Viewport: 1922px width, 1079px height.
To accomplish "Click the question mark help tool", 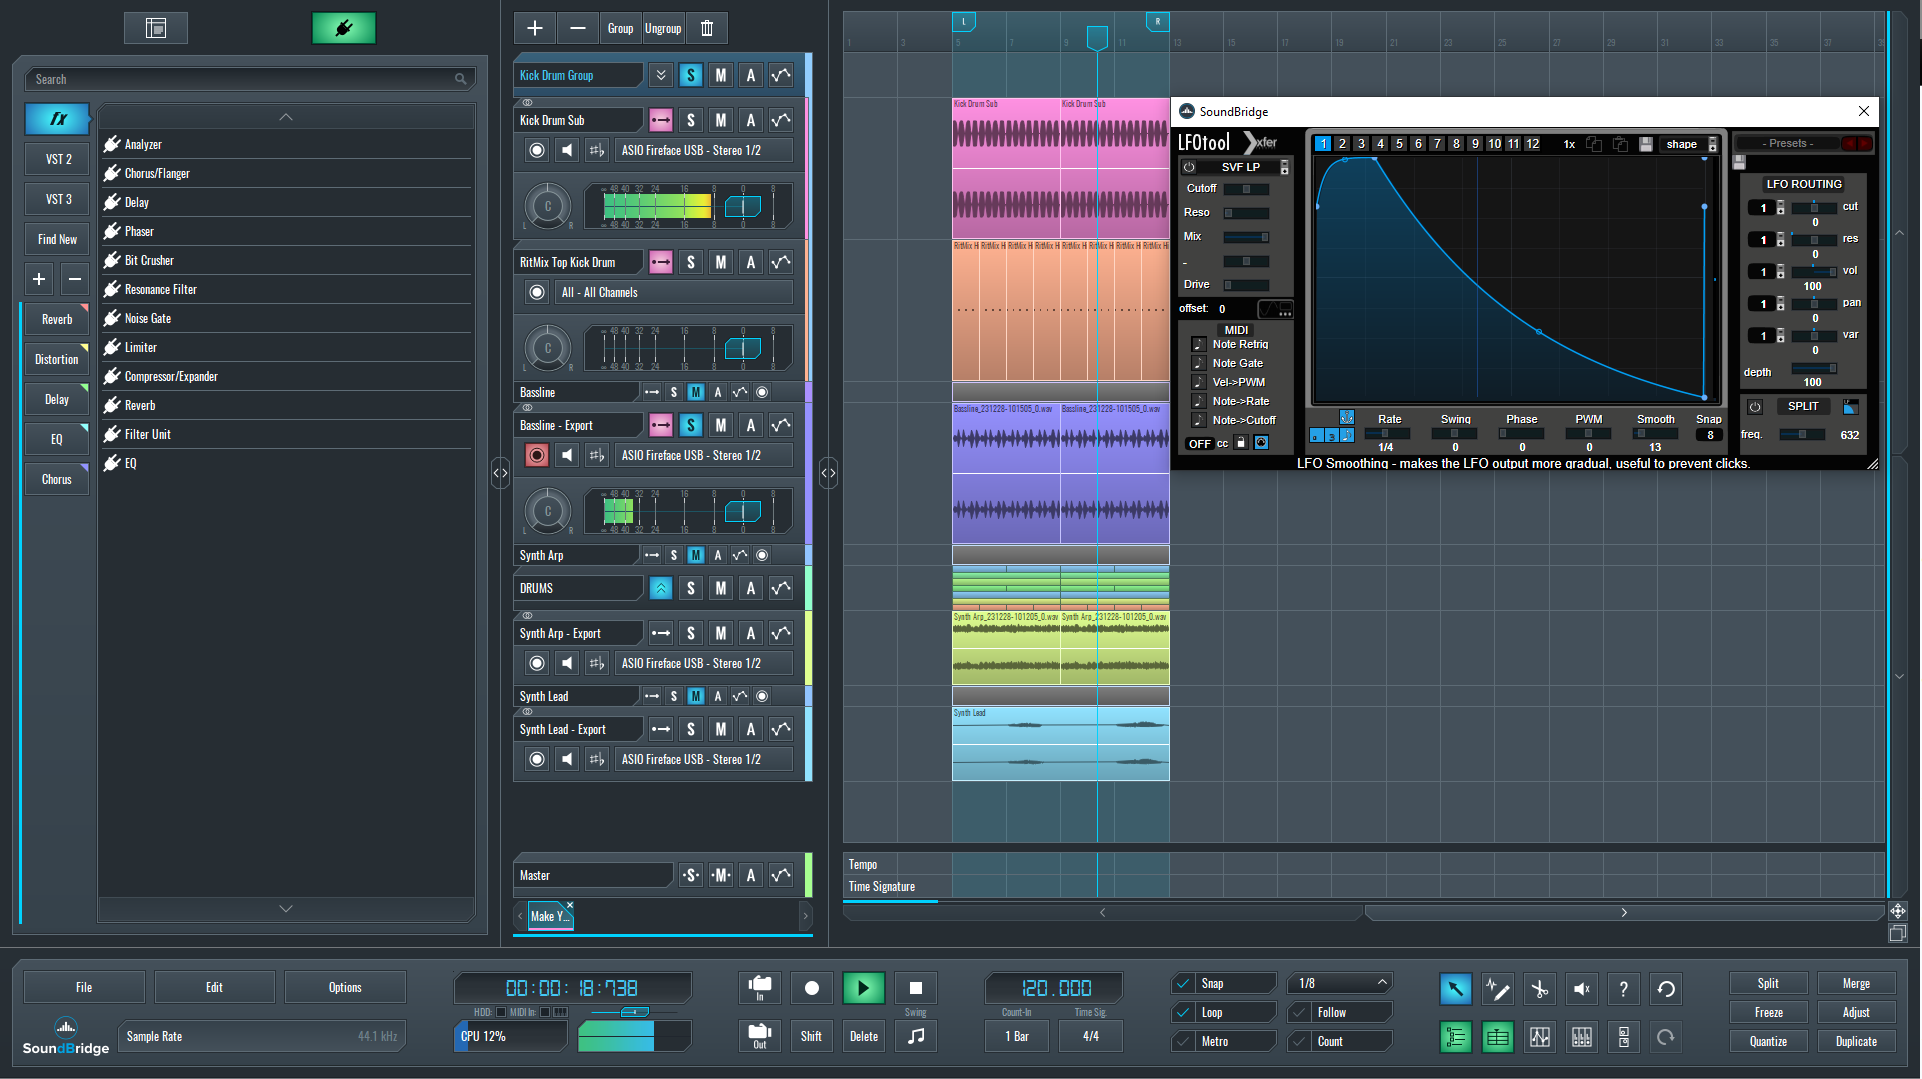I will (1623, 989).
